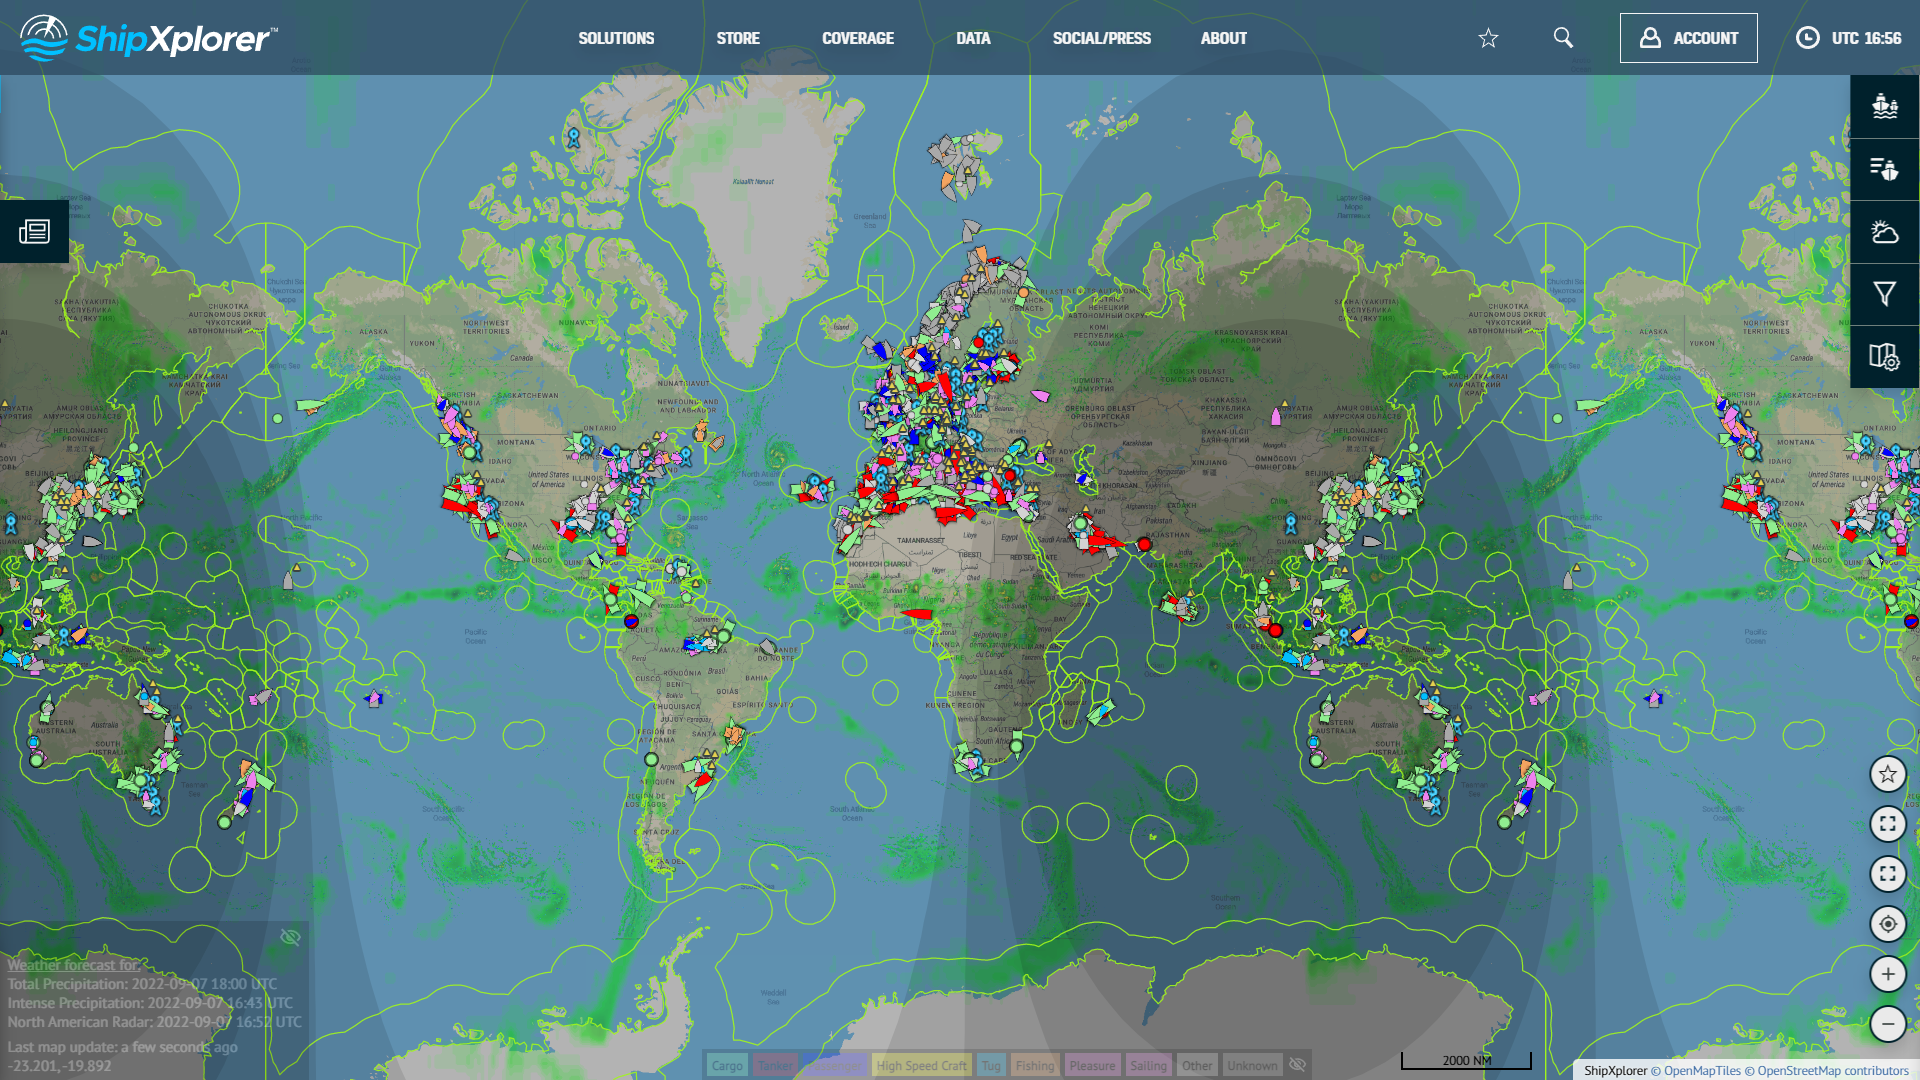Click the favorites star in the header
The height and width of the screenshot is (1080, 1920).
(1488, 38)
